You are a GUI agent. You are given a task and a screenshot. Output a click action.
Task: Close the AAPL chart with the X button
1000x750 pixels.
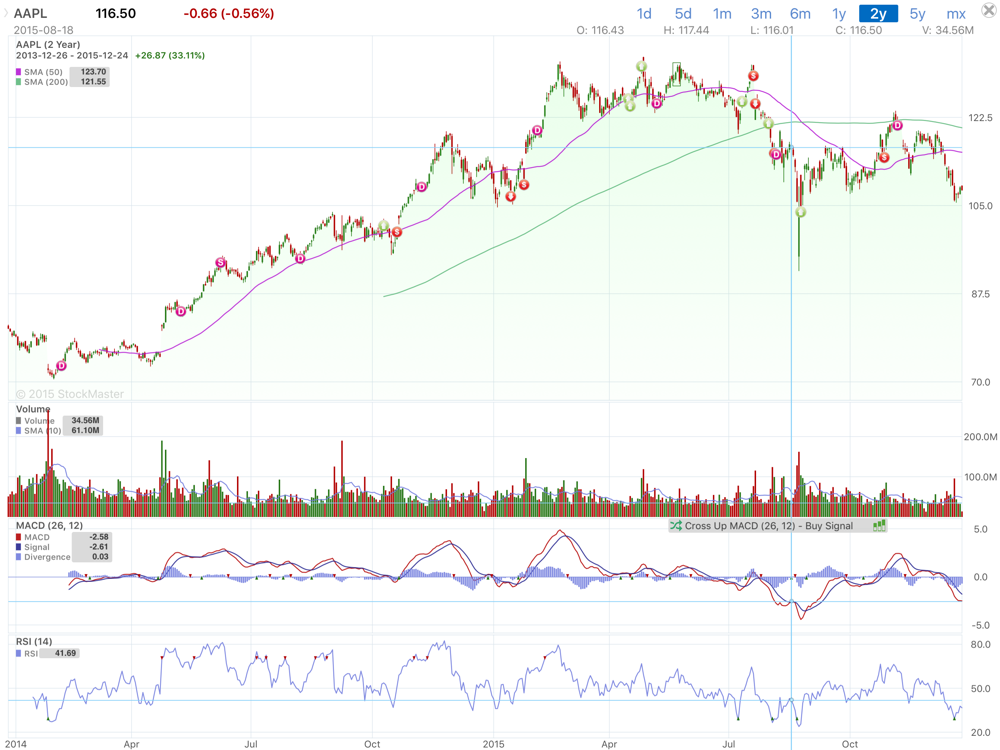pyautogui.click(x=989, y=11)
